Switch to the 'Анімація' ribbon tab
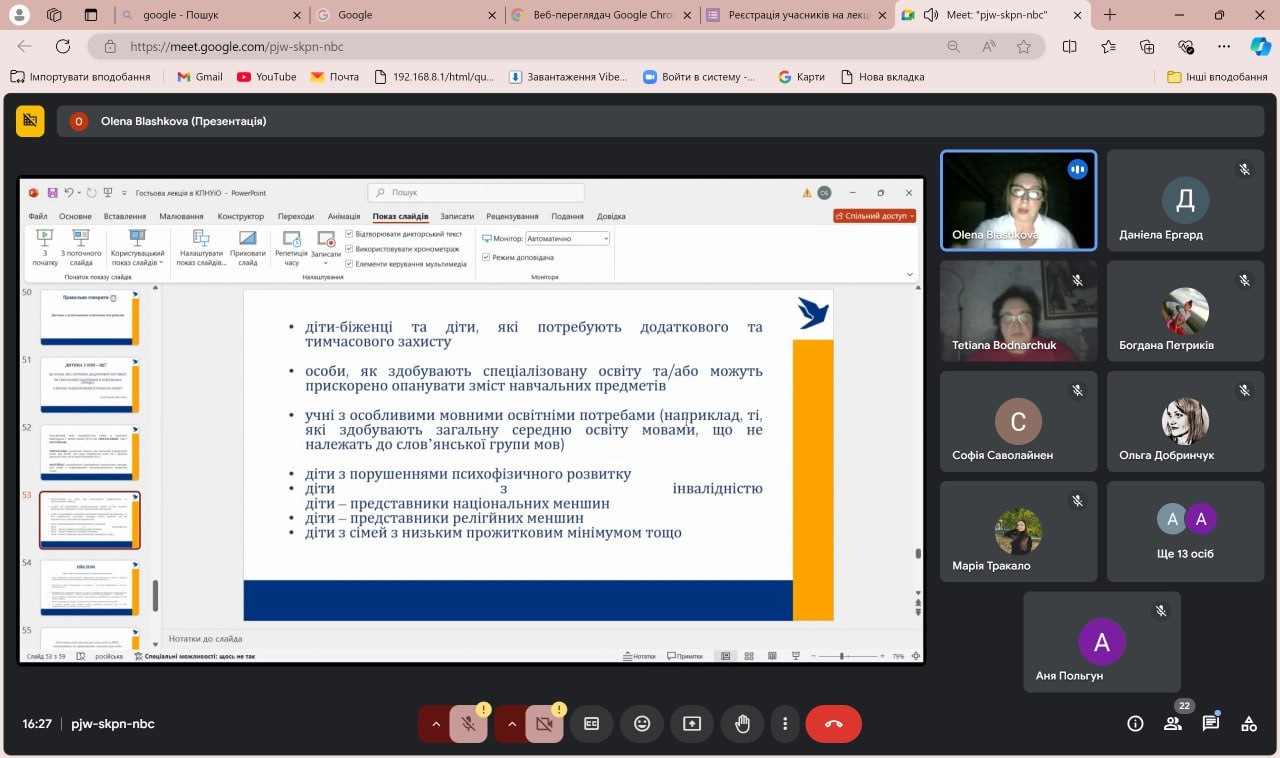 coord(343,216)
